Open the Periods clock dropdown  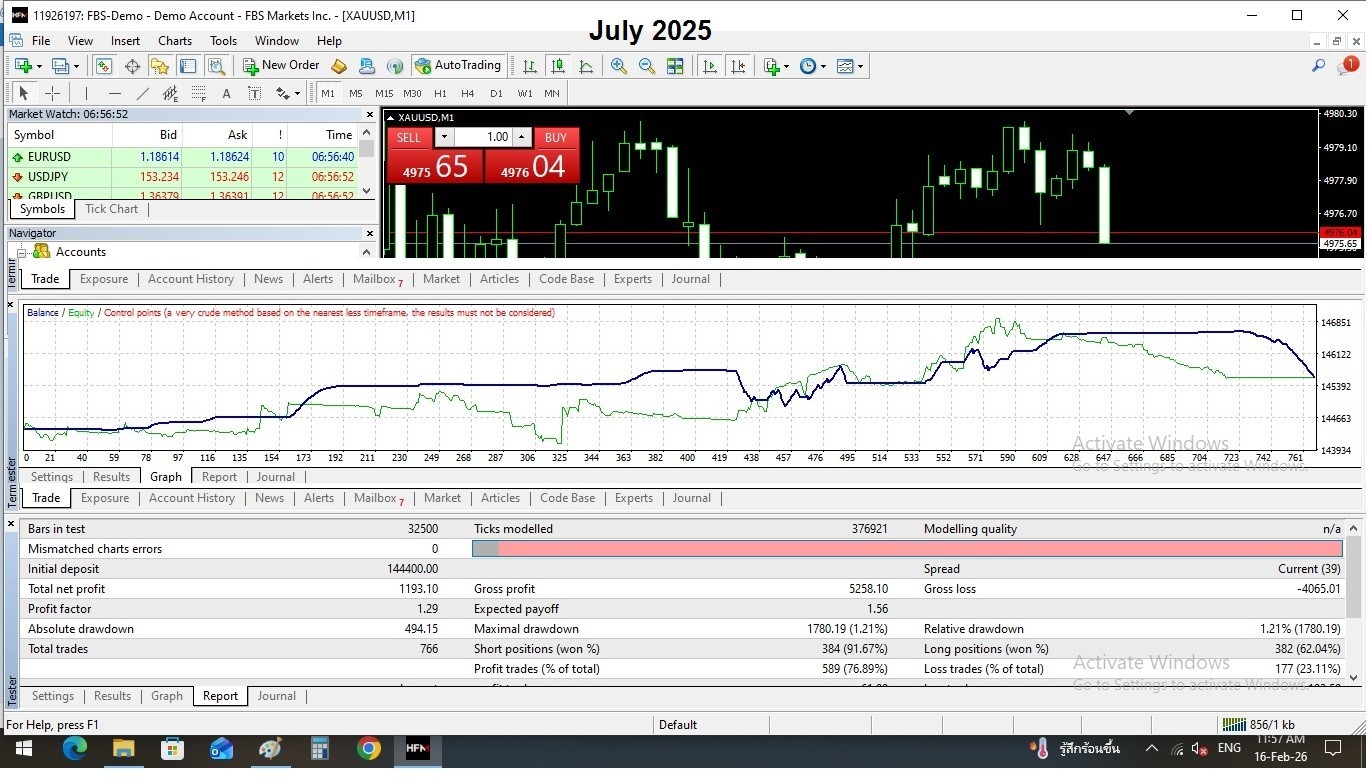(x=813, y=66)
